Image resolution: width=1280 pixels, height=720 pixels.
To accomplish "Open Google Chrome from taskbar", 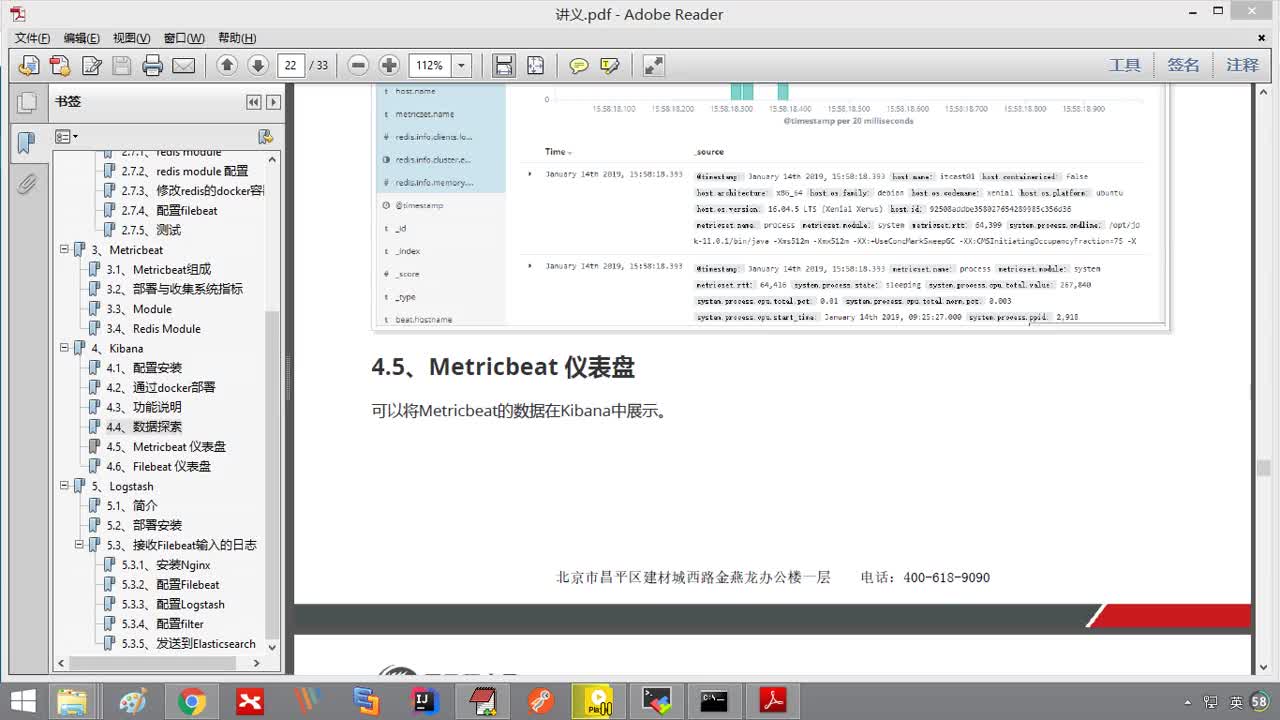I will pyautogui.click(x=191, y=701).
